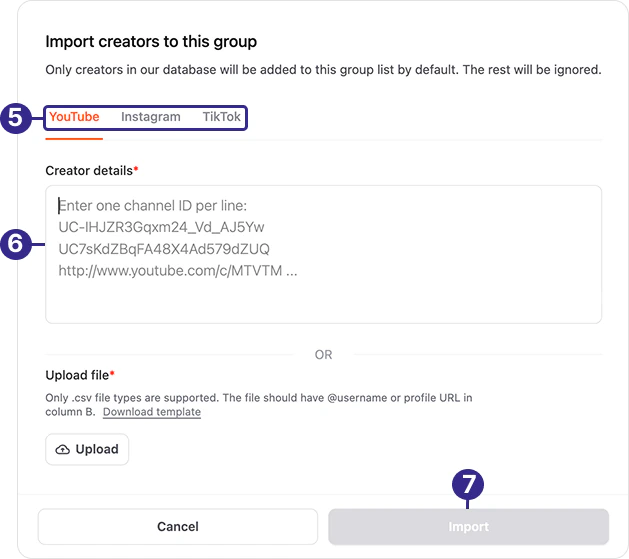
Task: Open the Download template link
Action: [152, 412]
